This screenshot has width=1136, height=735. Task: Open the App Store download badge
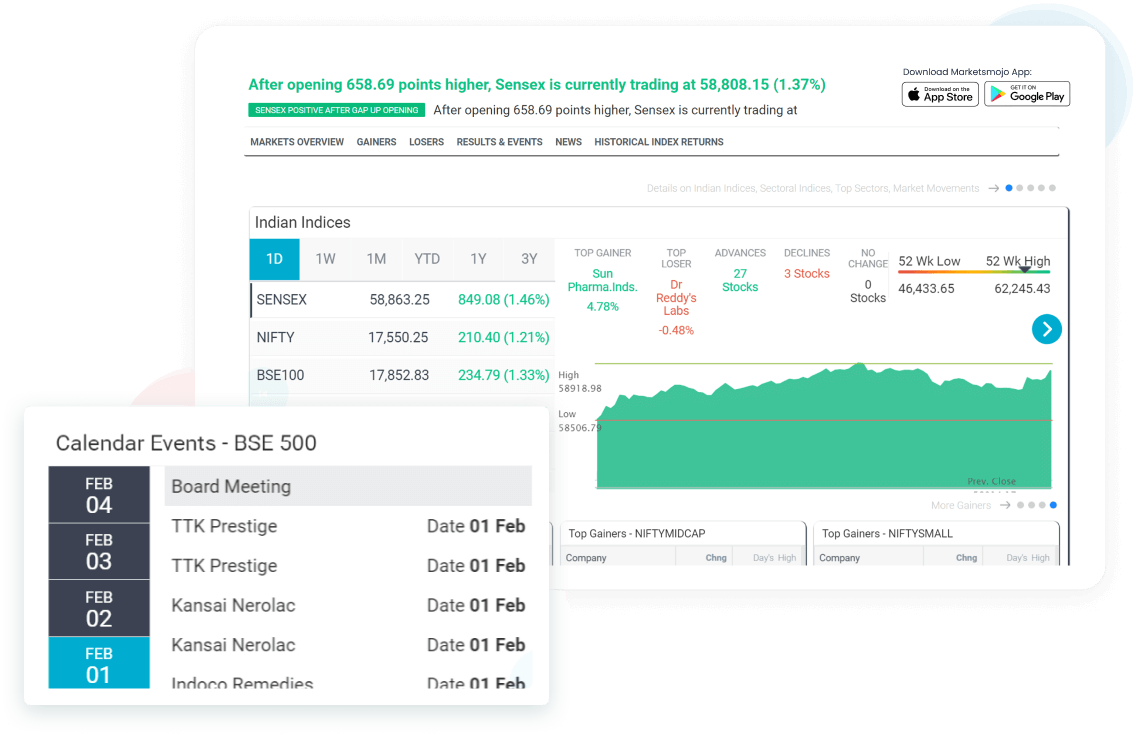(x=940, y=94)
